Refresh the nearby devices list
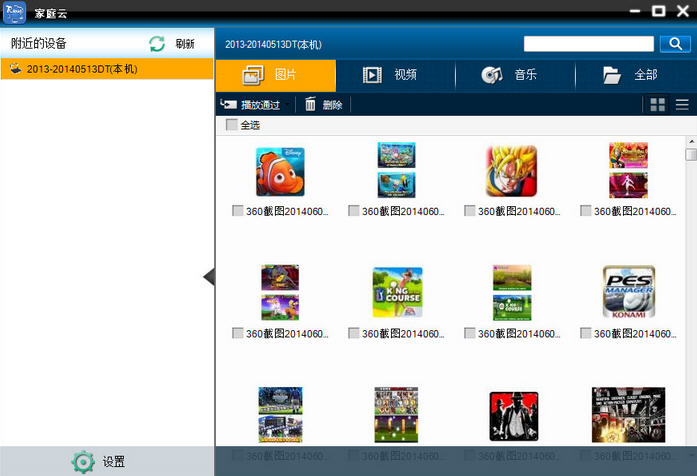Viewport: 697px width, 476px height. 172,44
